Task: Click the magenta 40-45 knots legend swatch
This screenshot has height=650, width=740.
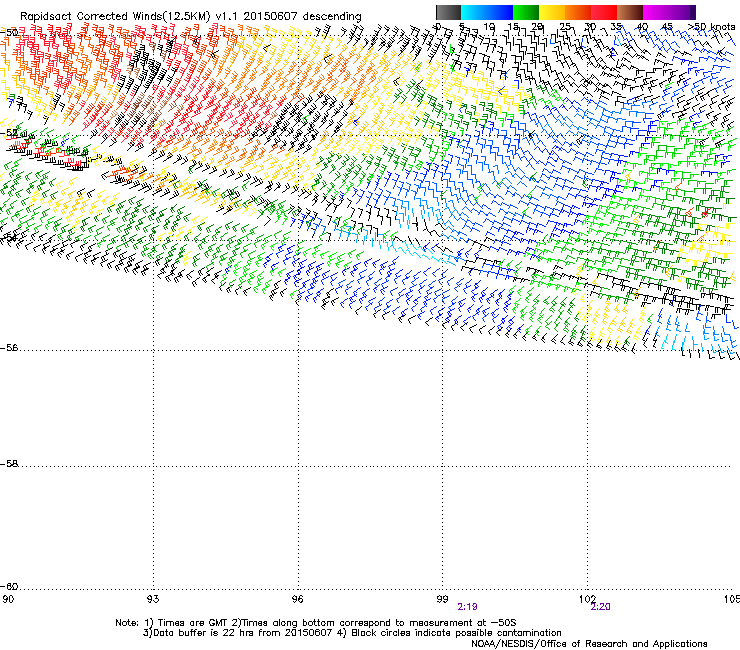Action: [656, 12]
